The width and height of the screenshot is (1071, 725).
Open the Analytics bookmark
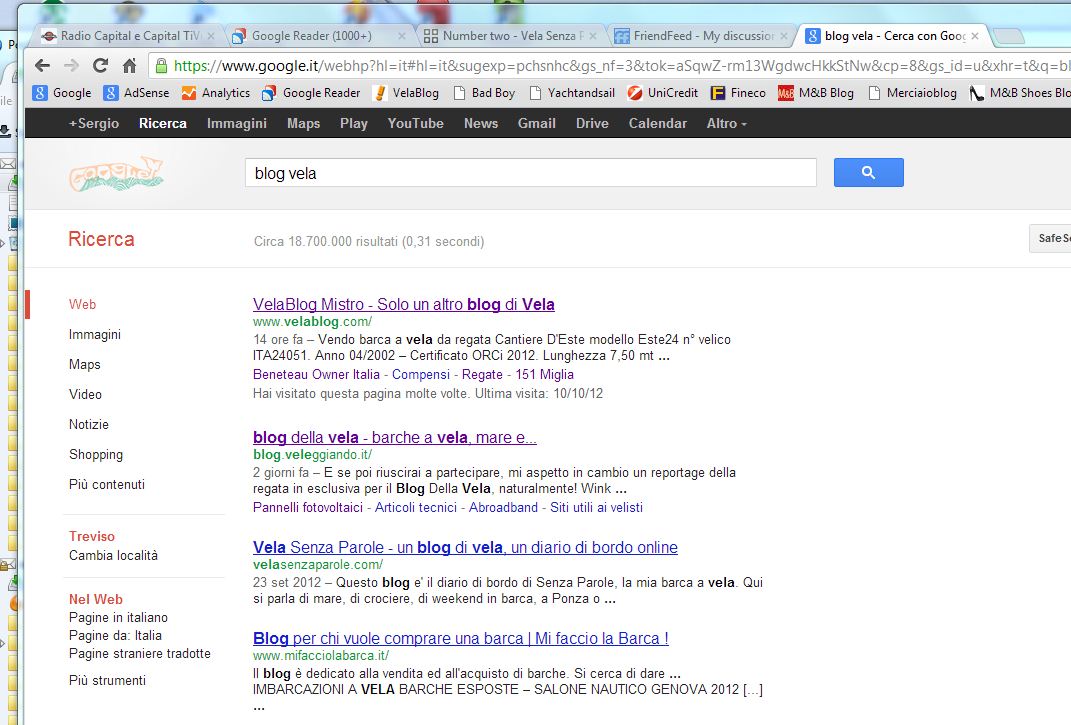[216, 93]
